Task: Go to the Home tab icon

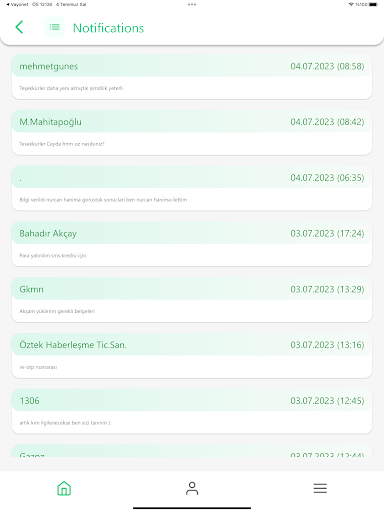Action: 64,488
